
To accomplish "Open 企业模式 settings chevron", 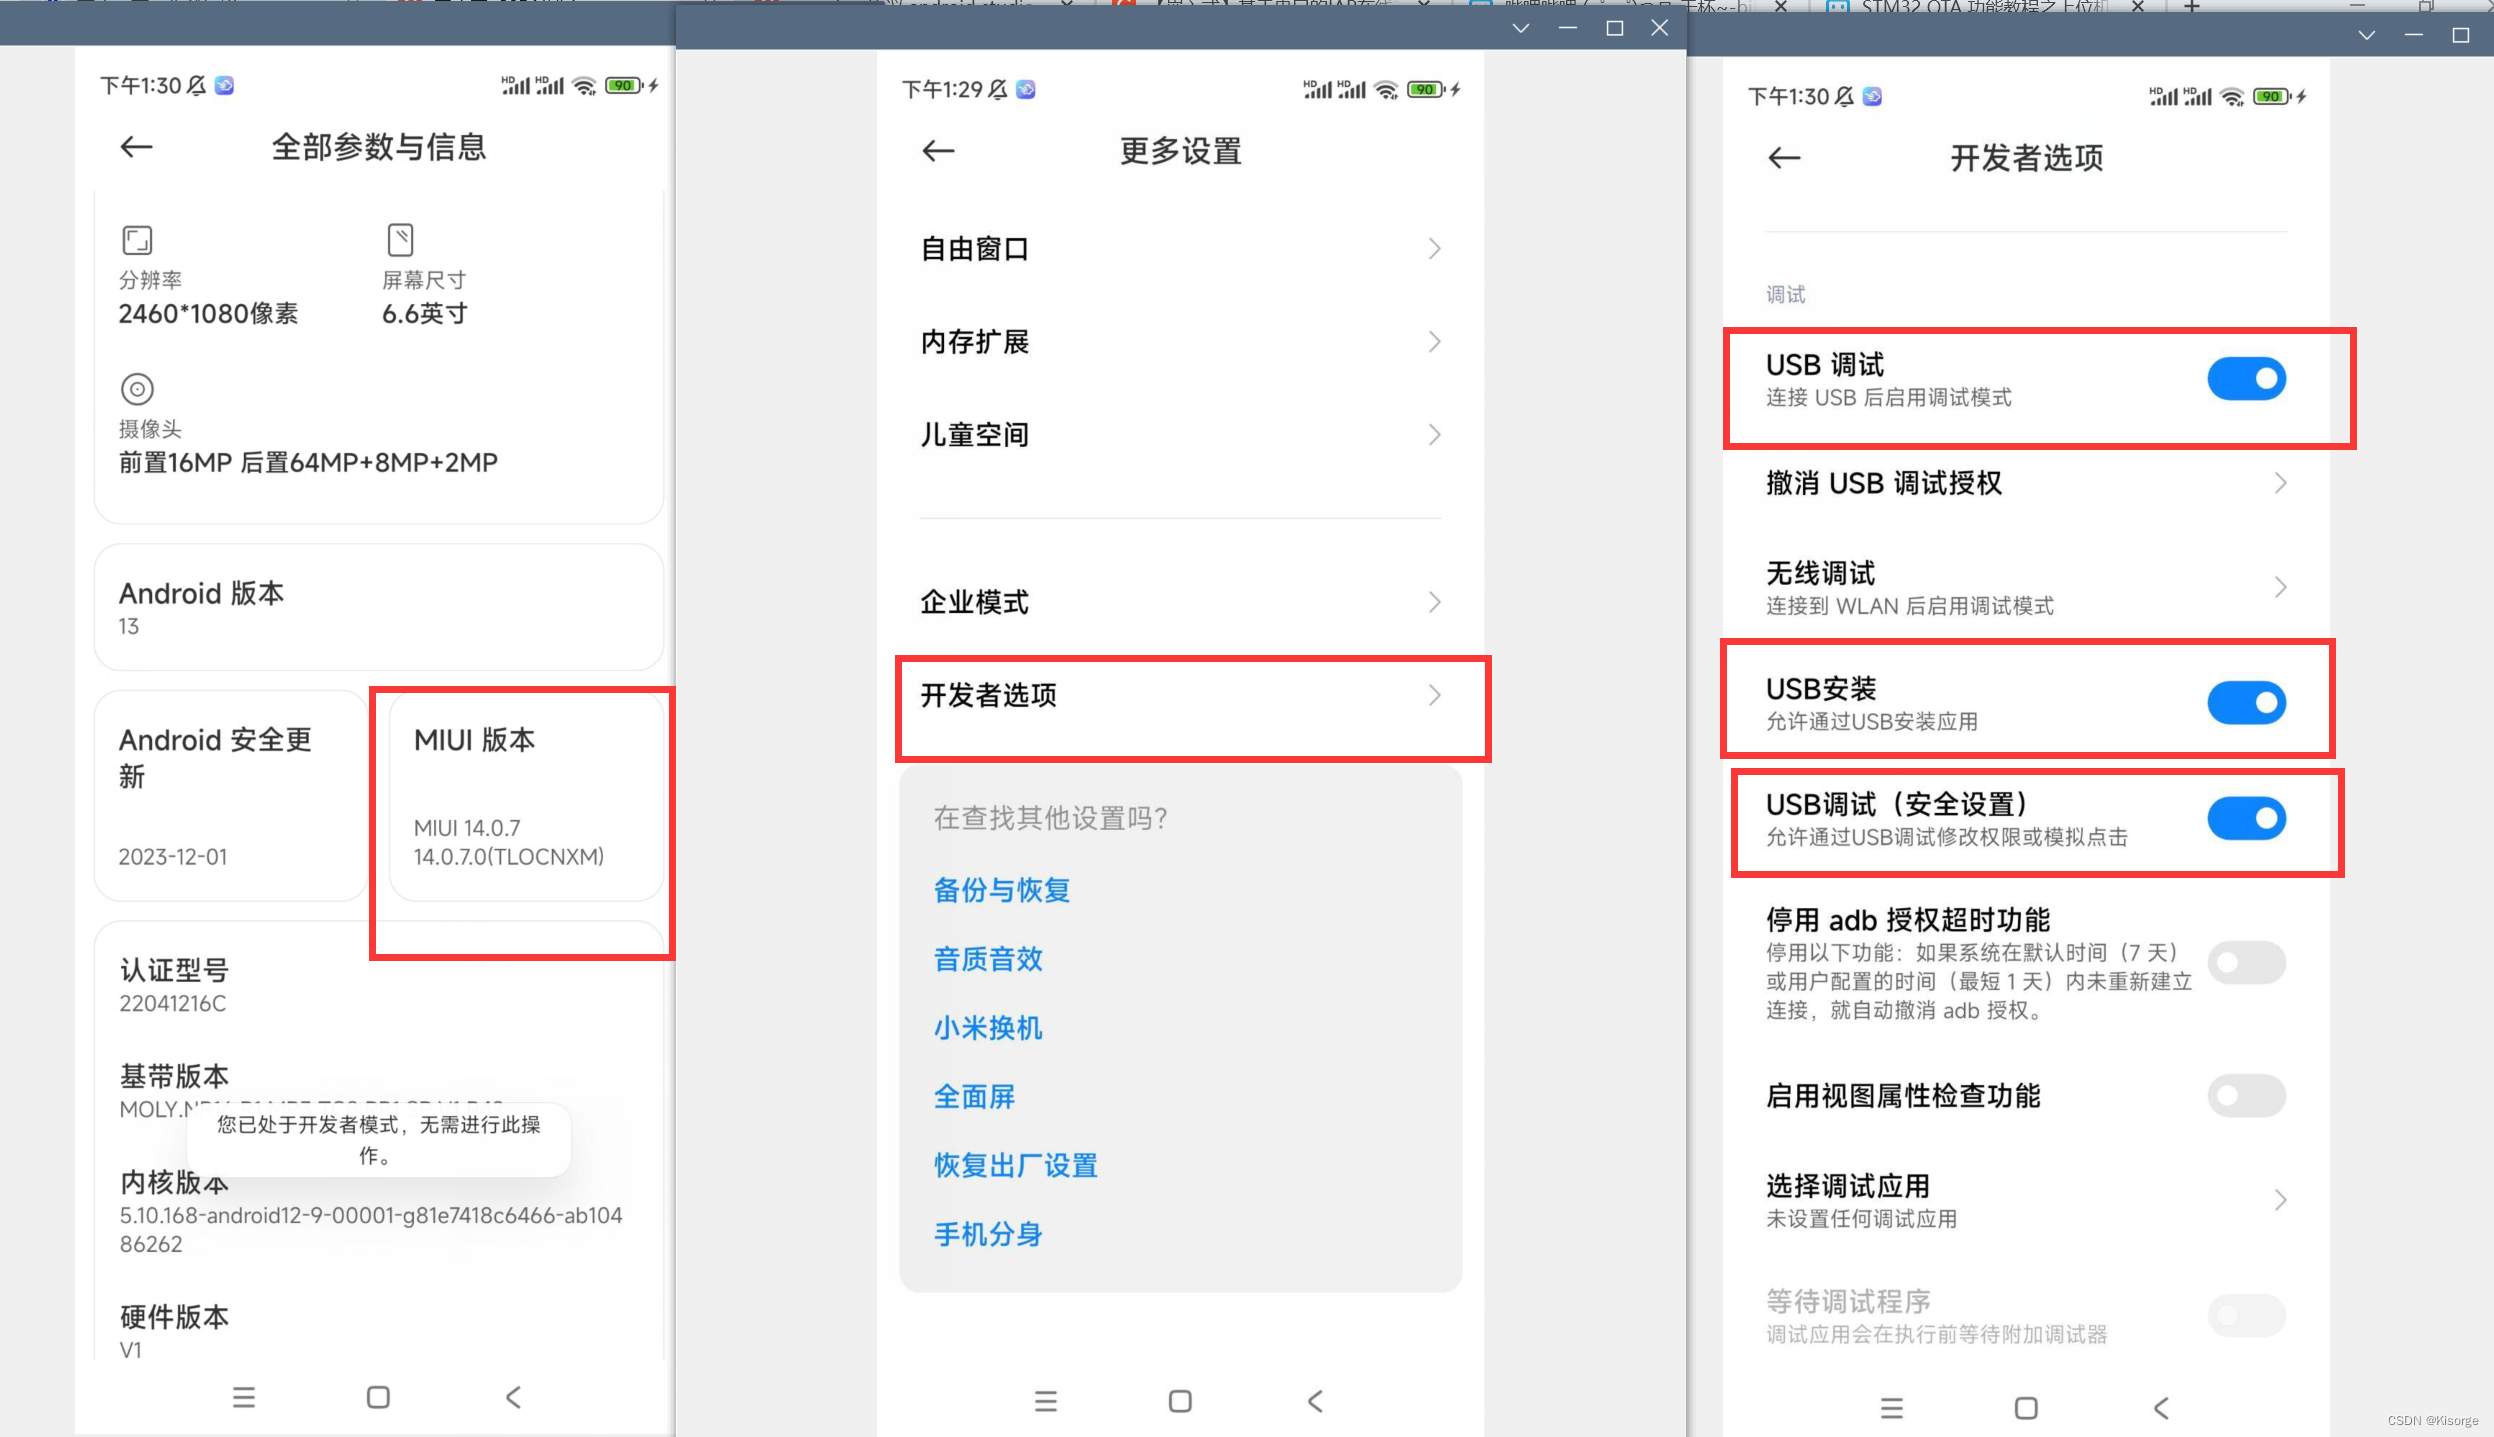I will coord(1435,602).
